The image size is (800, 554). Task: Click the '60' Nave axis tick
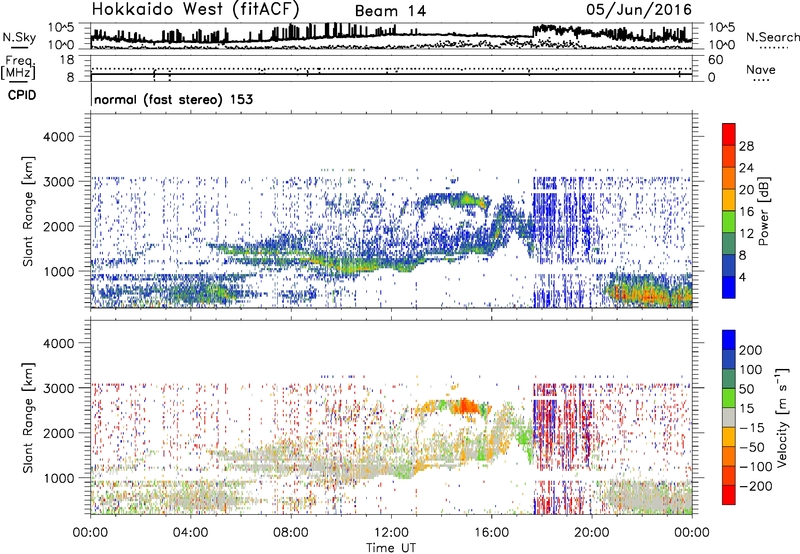715,60
